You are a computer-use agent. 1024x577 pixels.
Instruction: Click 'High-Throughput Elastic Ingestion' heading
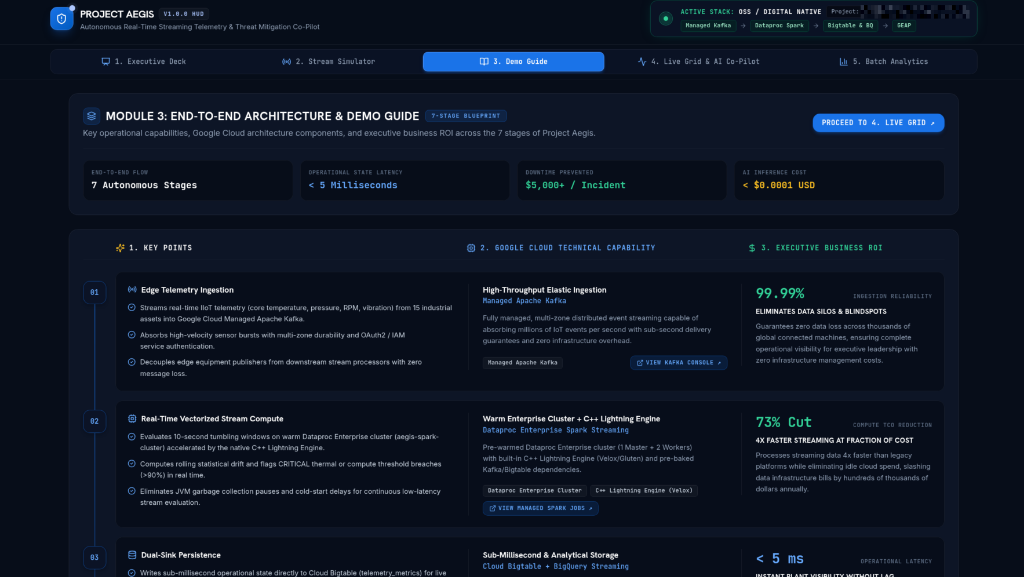(545, 290)
